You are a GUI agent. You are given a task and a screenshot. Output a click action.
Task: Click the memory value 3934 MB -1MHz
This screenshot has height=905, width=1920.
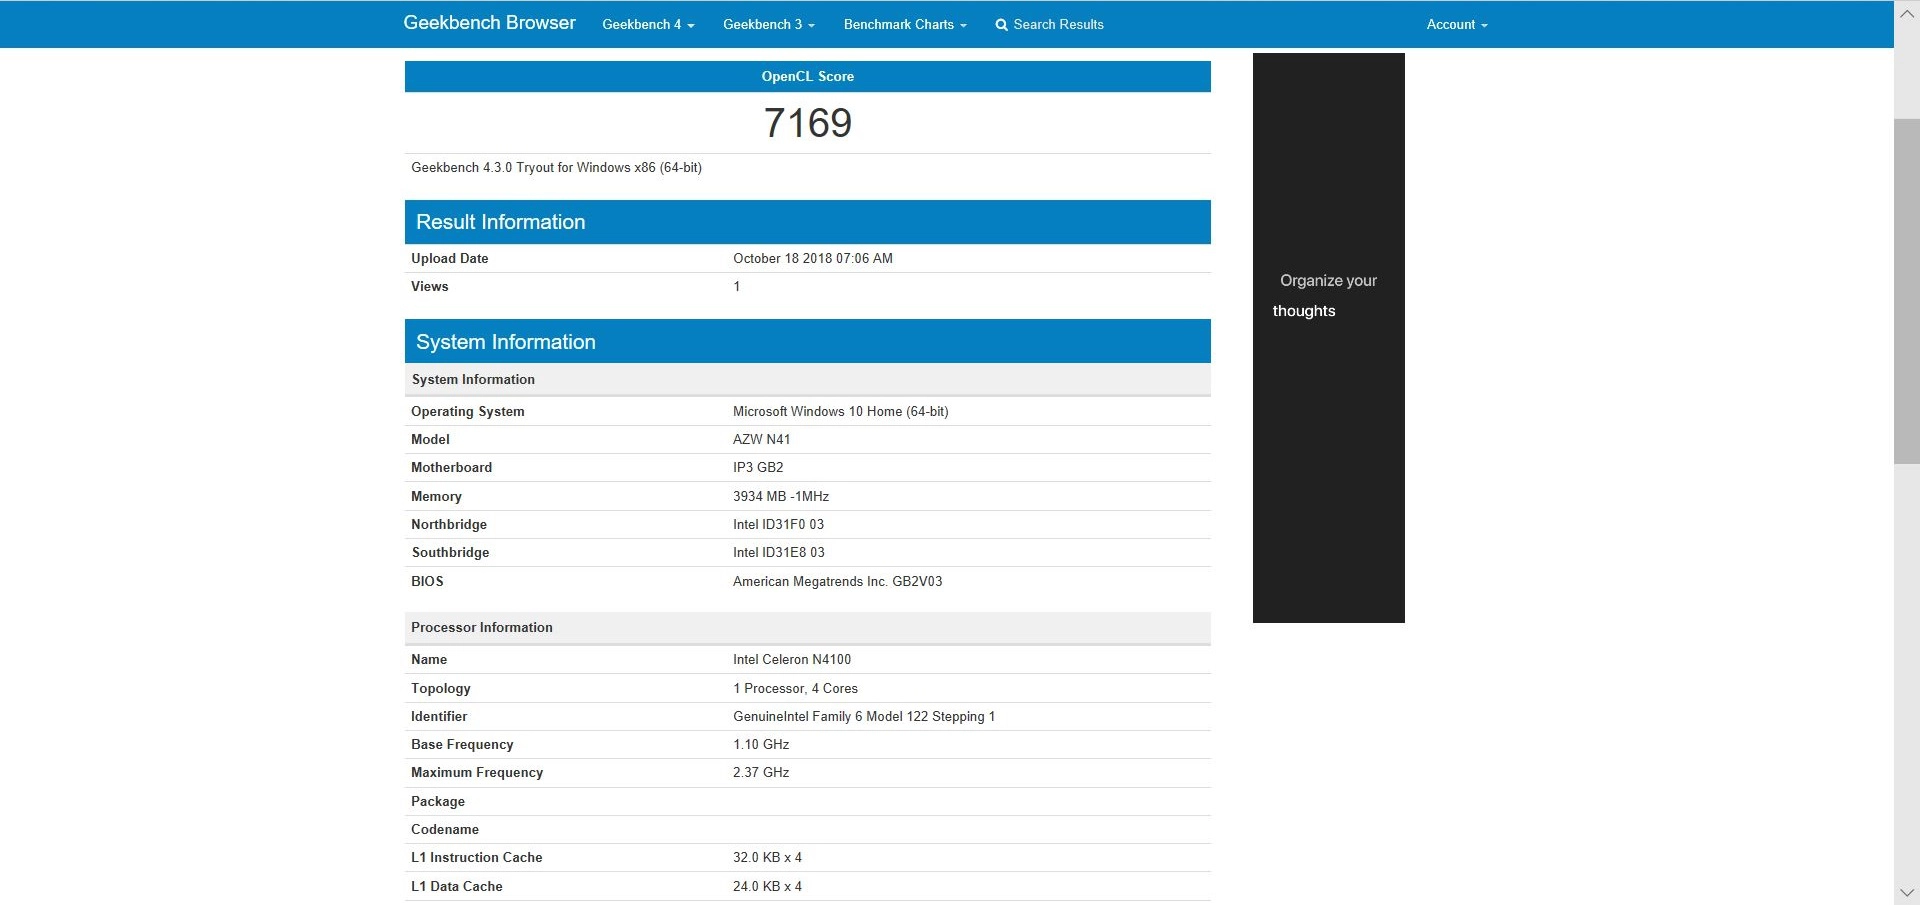781,496
